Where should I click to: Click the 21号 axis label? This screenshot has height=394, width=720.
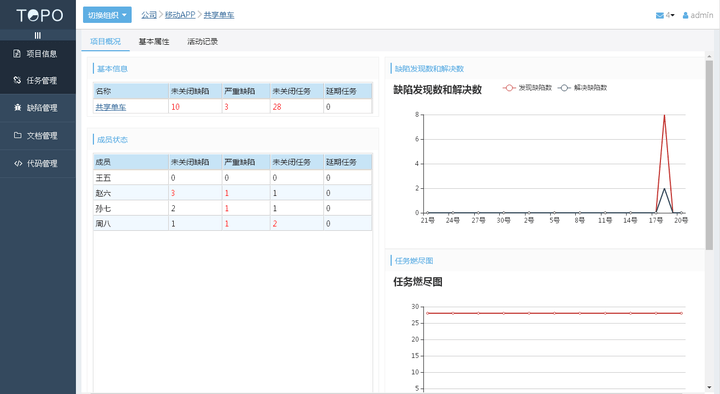[428, 220]
